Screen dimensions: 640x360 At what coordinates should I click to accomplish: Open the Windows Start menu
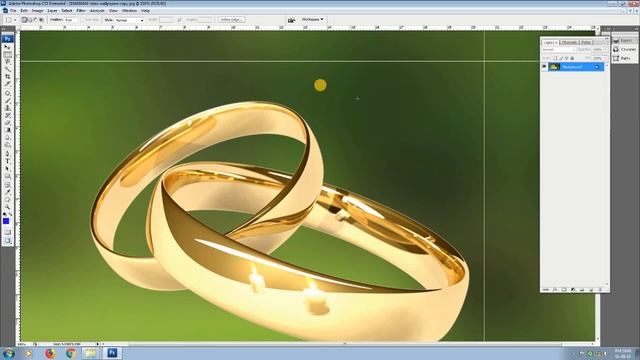[x=8, y=353]
